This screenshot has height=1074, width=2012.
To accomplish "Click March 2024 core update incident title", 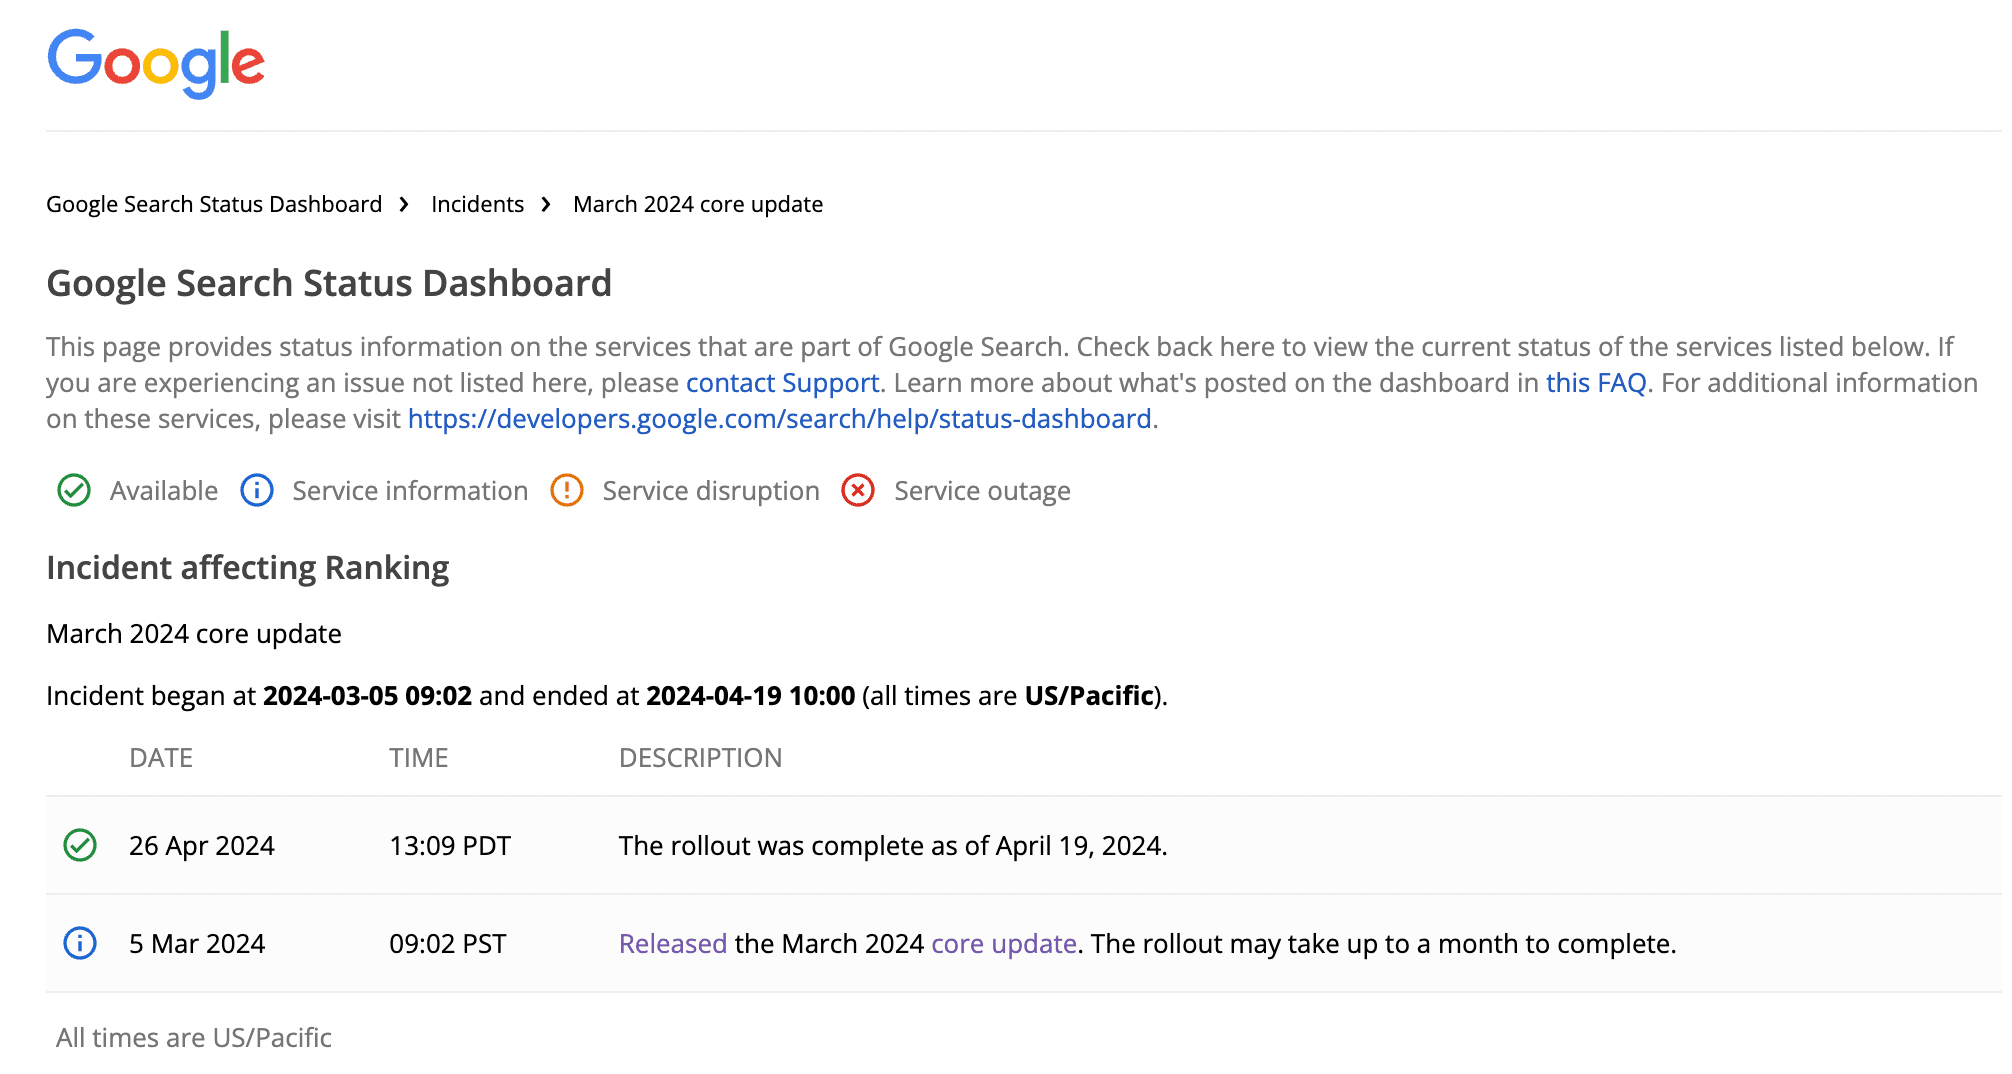I will (194, 634).
